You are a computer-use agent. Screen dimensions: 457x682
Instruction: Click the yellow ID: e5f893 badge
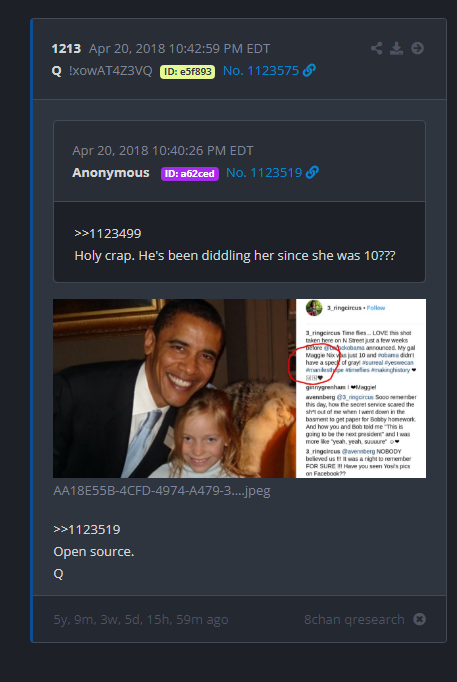tap(187, 71)
